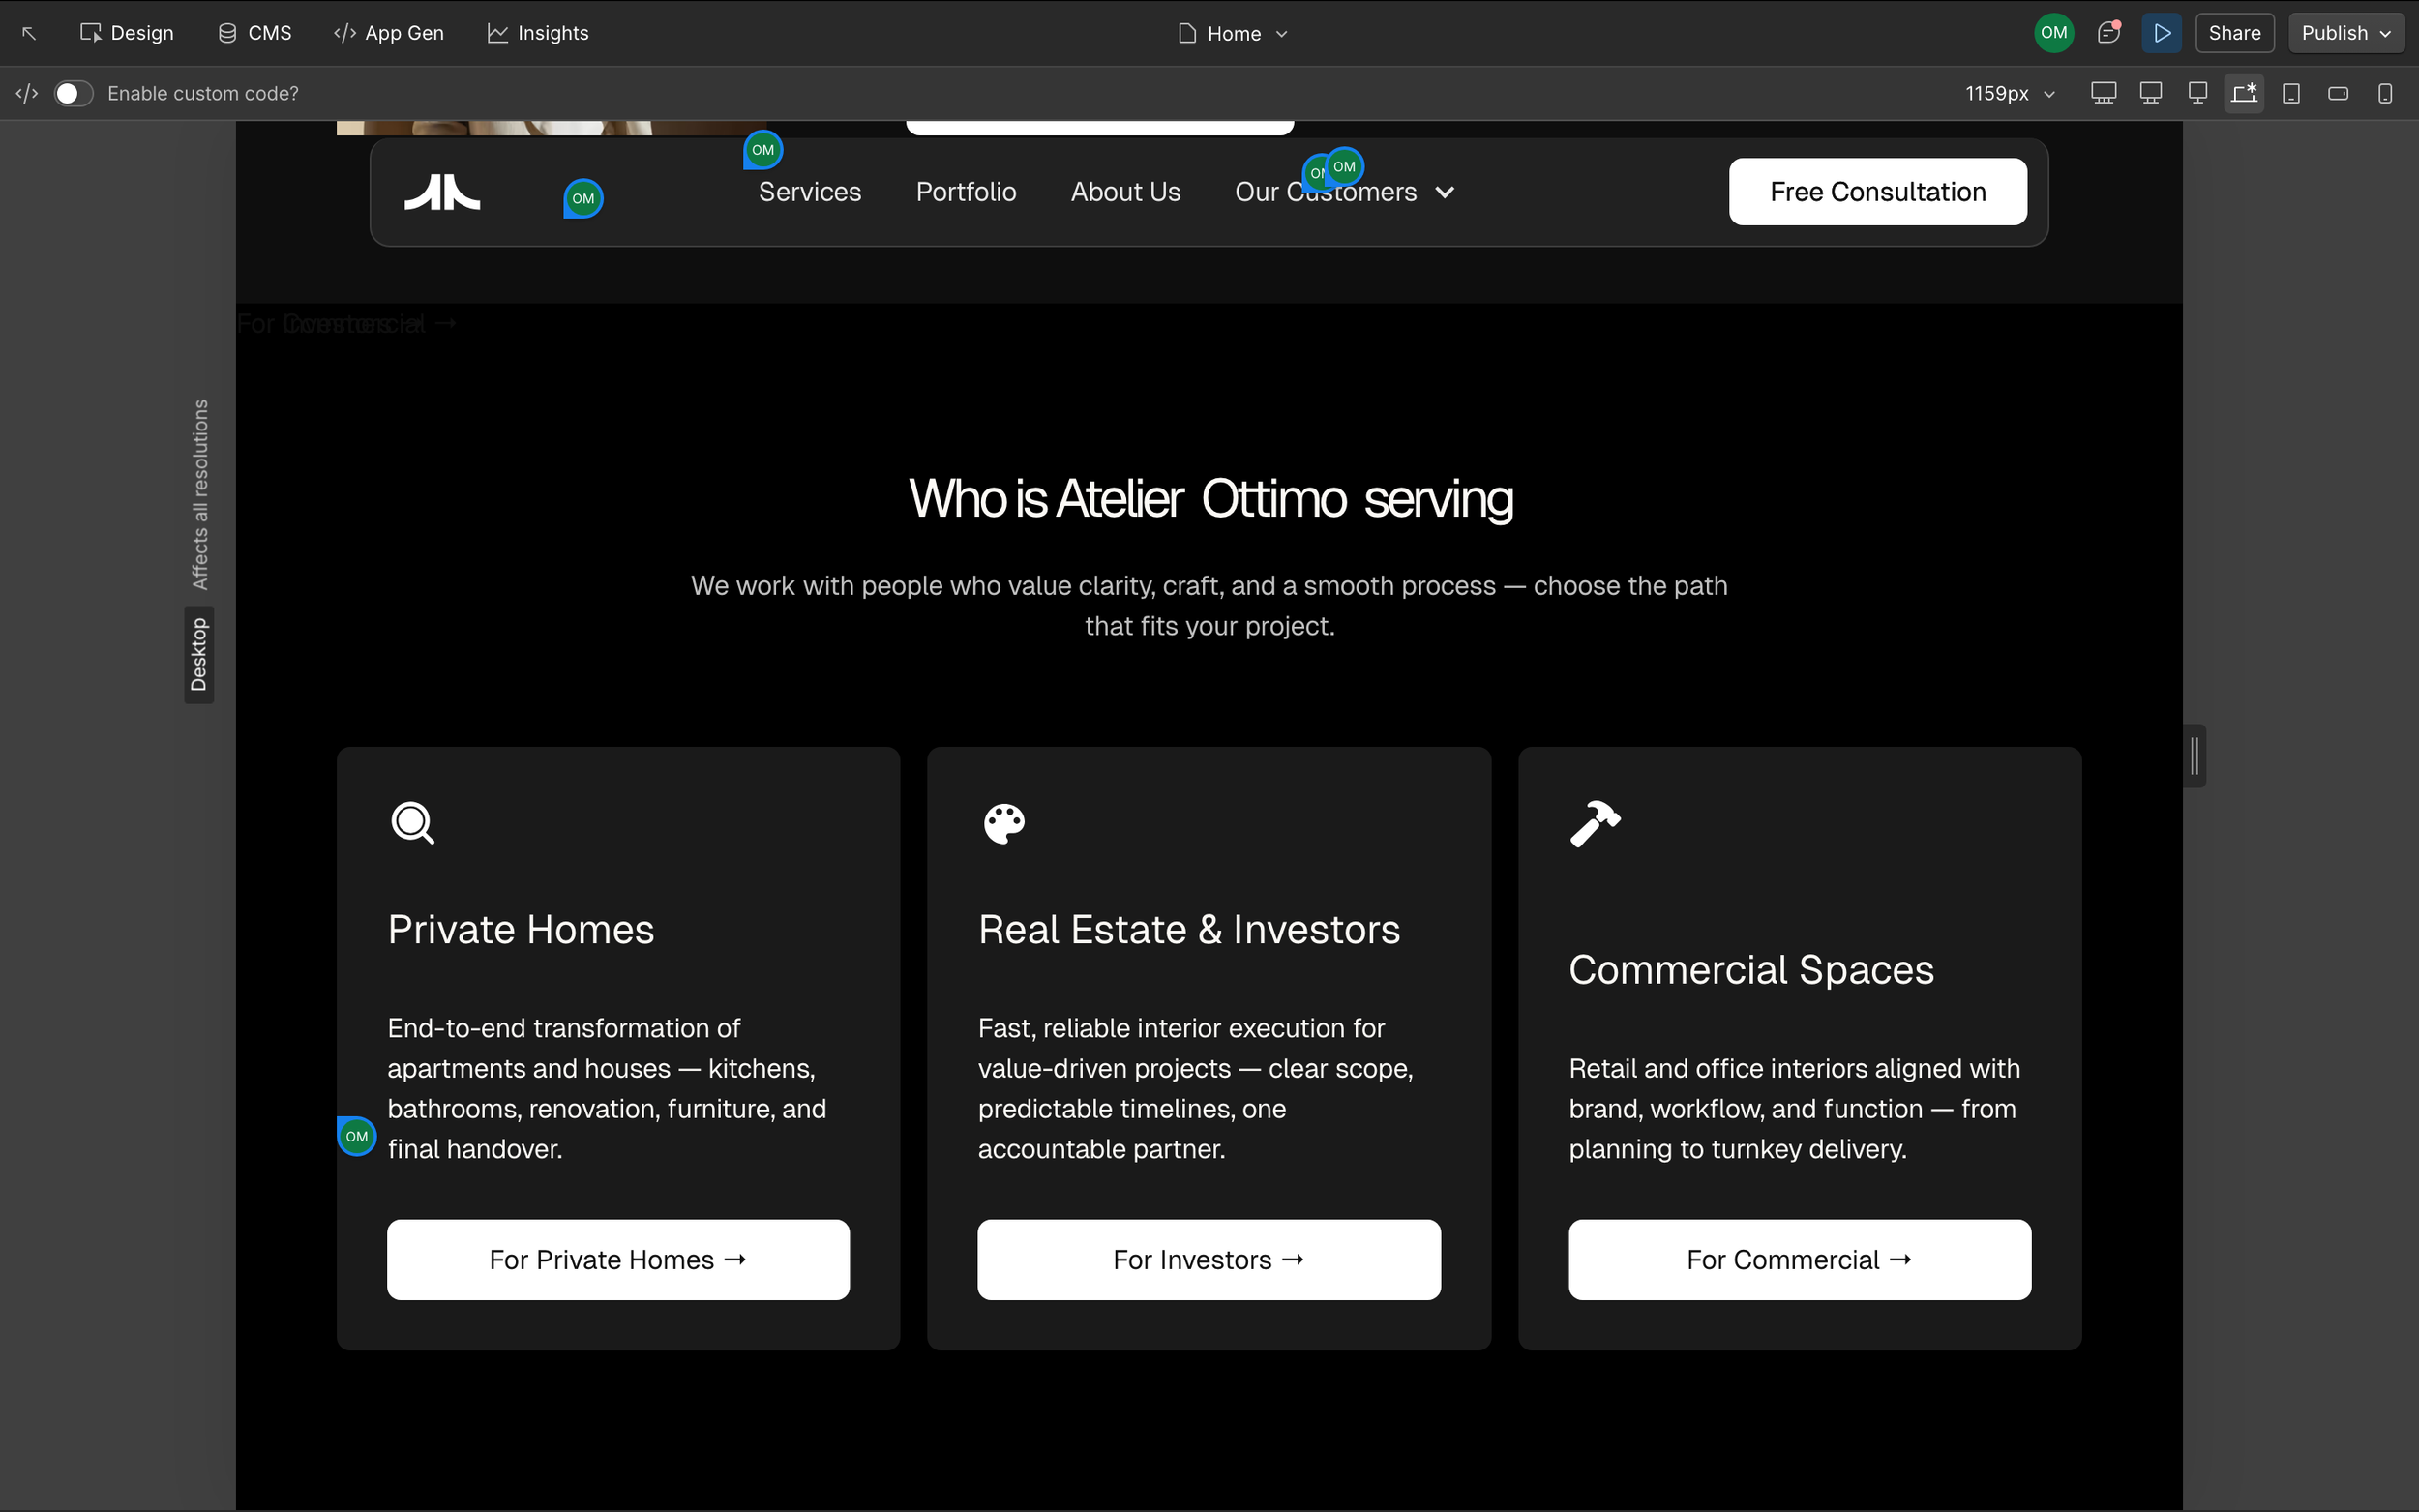Open the CMS tab
This screenshot has width=2419, height=1512.
[255, 33]
